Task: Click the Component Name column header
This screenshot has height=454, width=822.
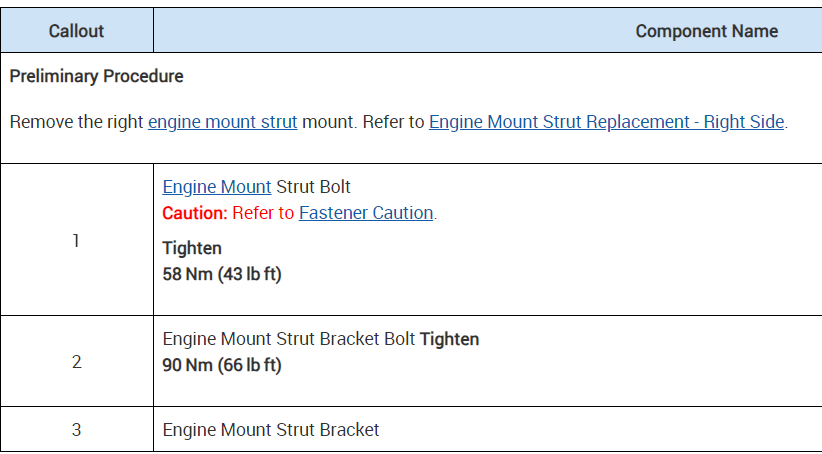Action: (x=706, y=31)
